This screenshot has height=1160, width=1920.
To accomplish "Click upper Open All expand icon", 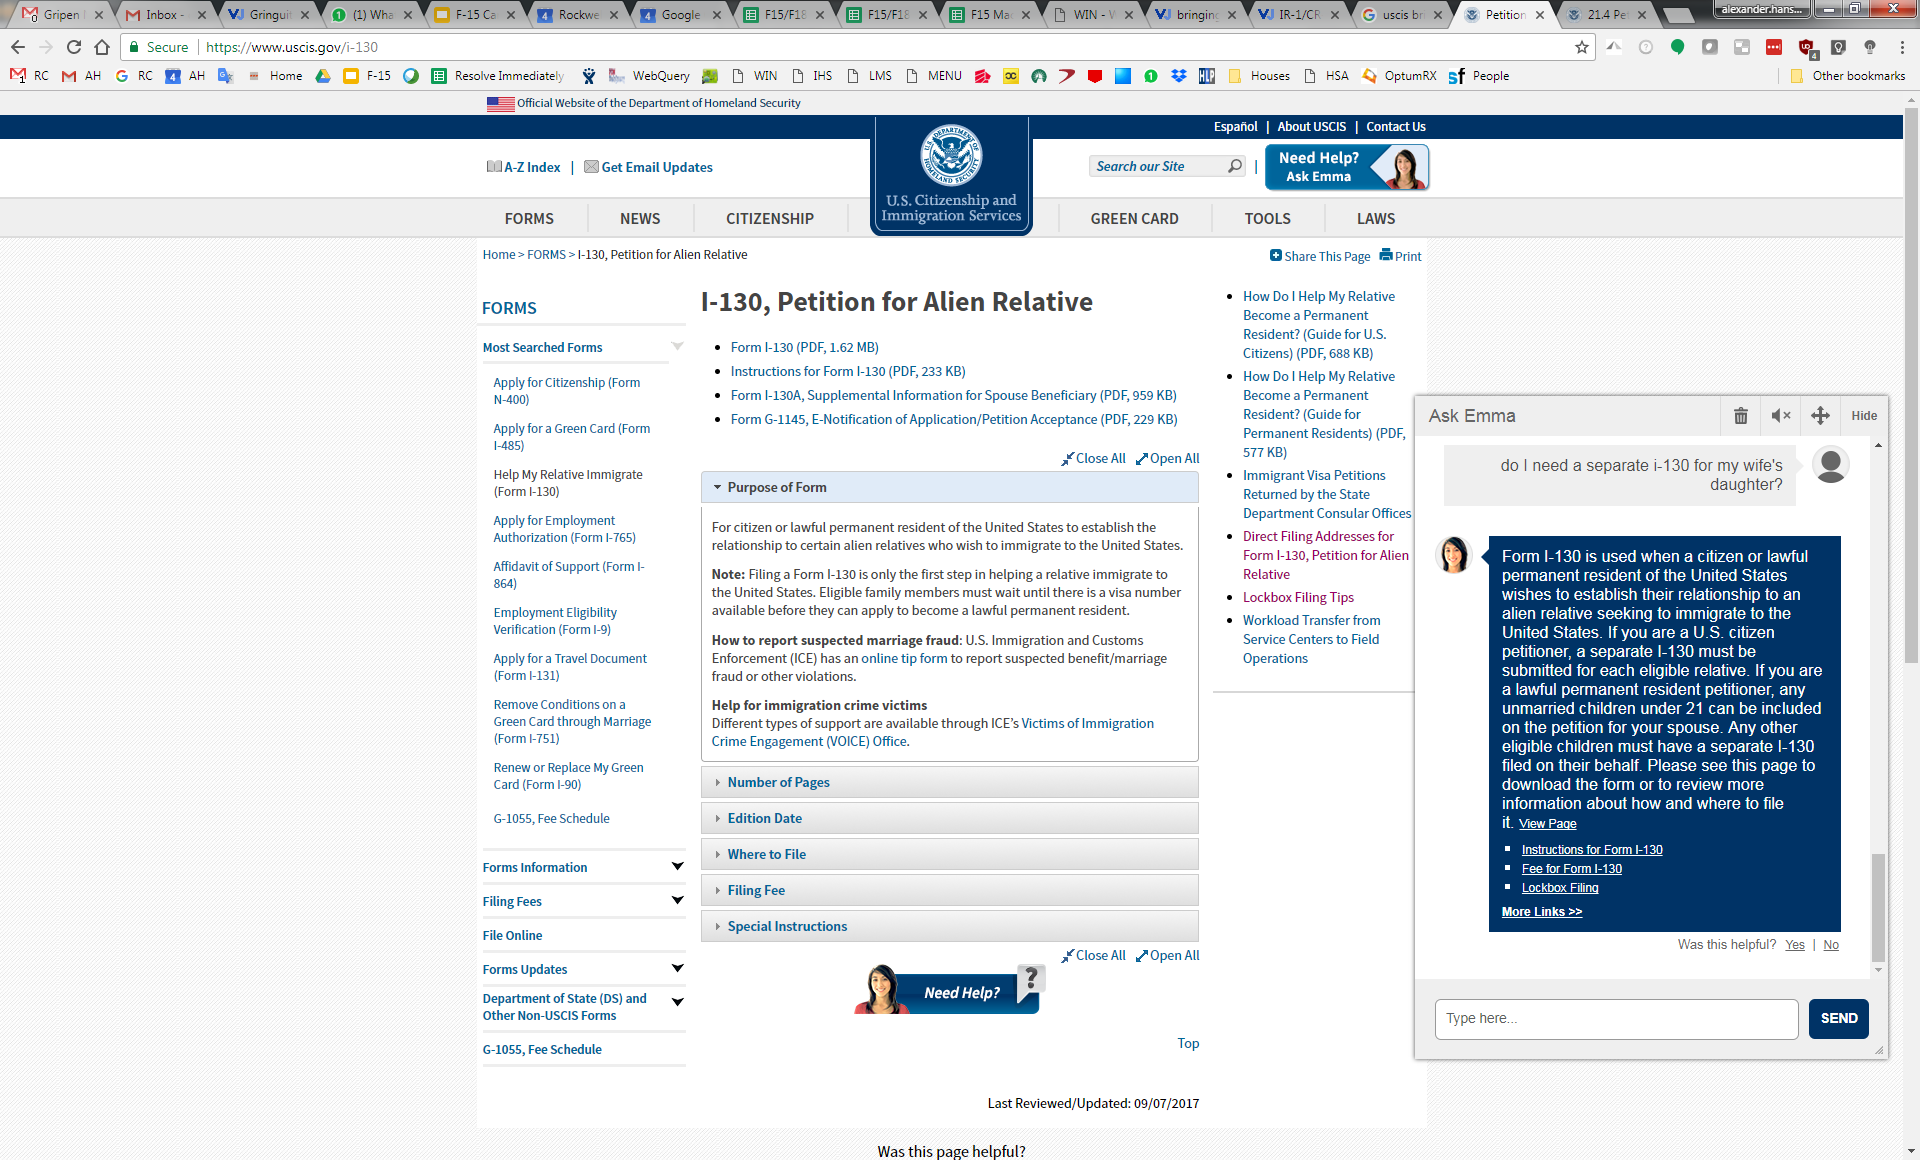I will click(x=1141, y=459).
